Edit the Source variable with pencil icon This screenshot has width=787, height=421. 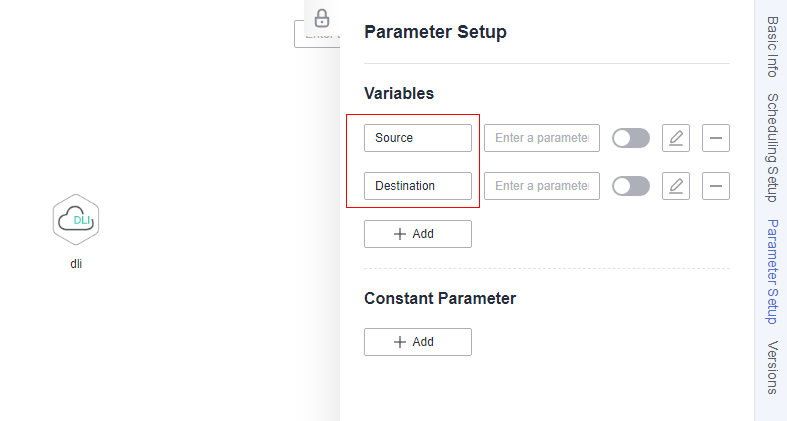(x=676, y=138)
